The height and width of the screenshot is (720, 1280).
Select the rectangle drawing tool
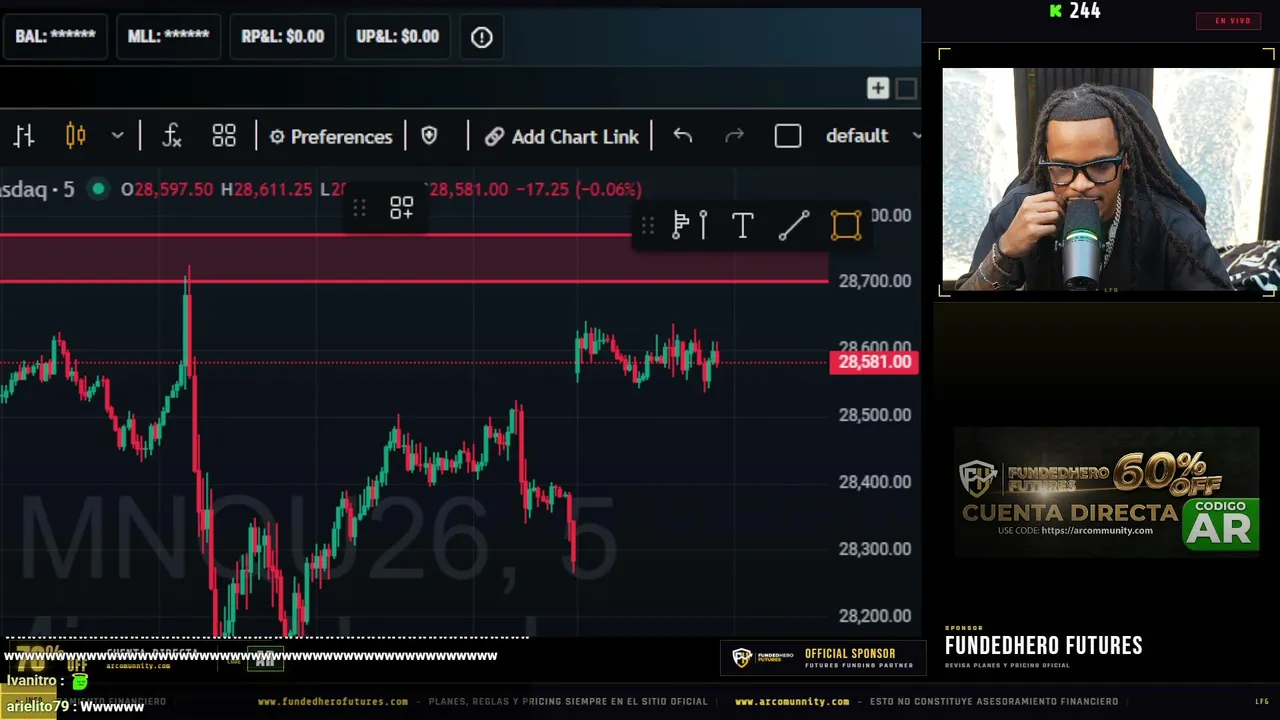(x=846, y=226)
